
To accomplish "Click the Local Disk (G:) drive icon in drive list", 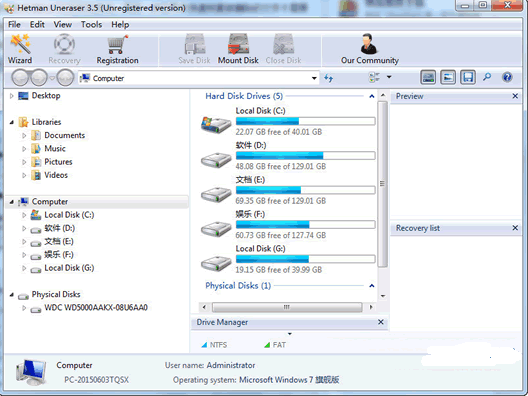I will (x=216, y=263).
